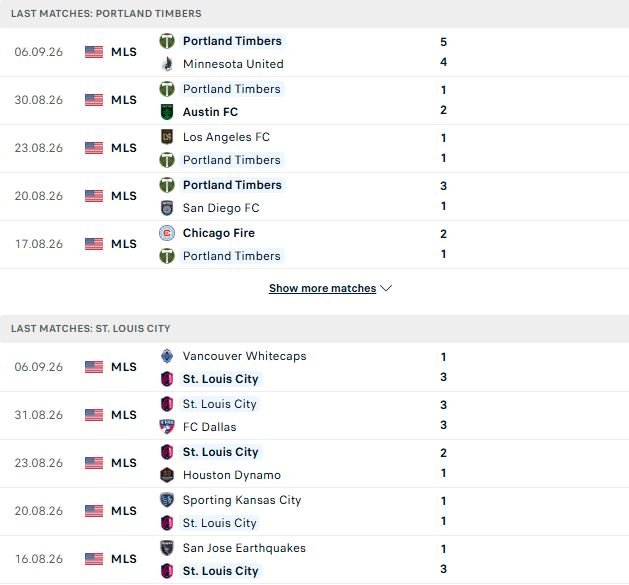Viewport: 629px width, 585px height.
Task: Click St. Louis City crest in San Jose match
Action: pyautogui.click(x=167, y=571)
